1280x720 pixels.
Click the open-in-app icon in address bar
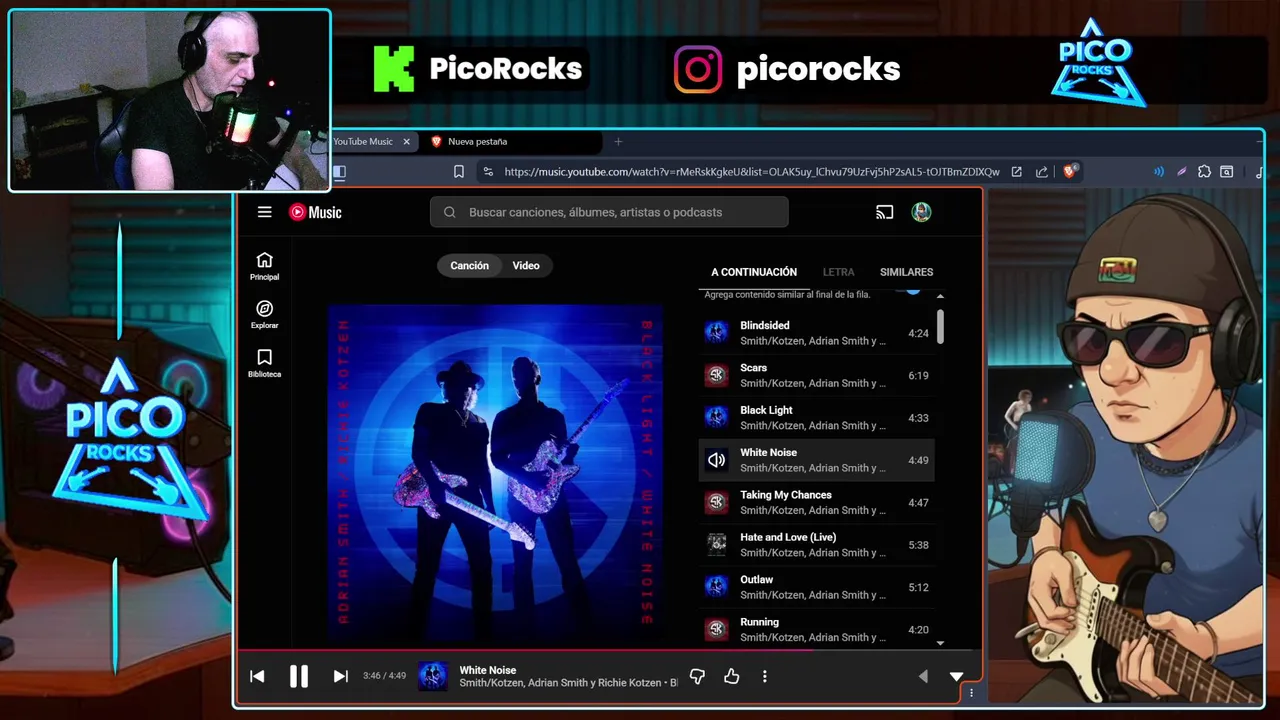tap(1016, 172)
